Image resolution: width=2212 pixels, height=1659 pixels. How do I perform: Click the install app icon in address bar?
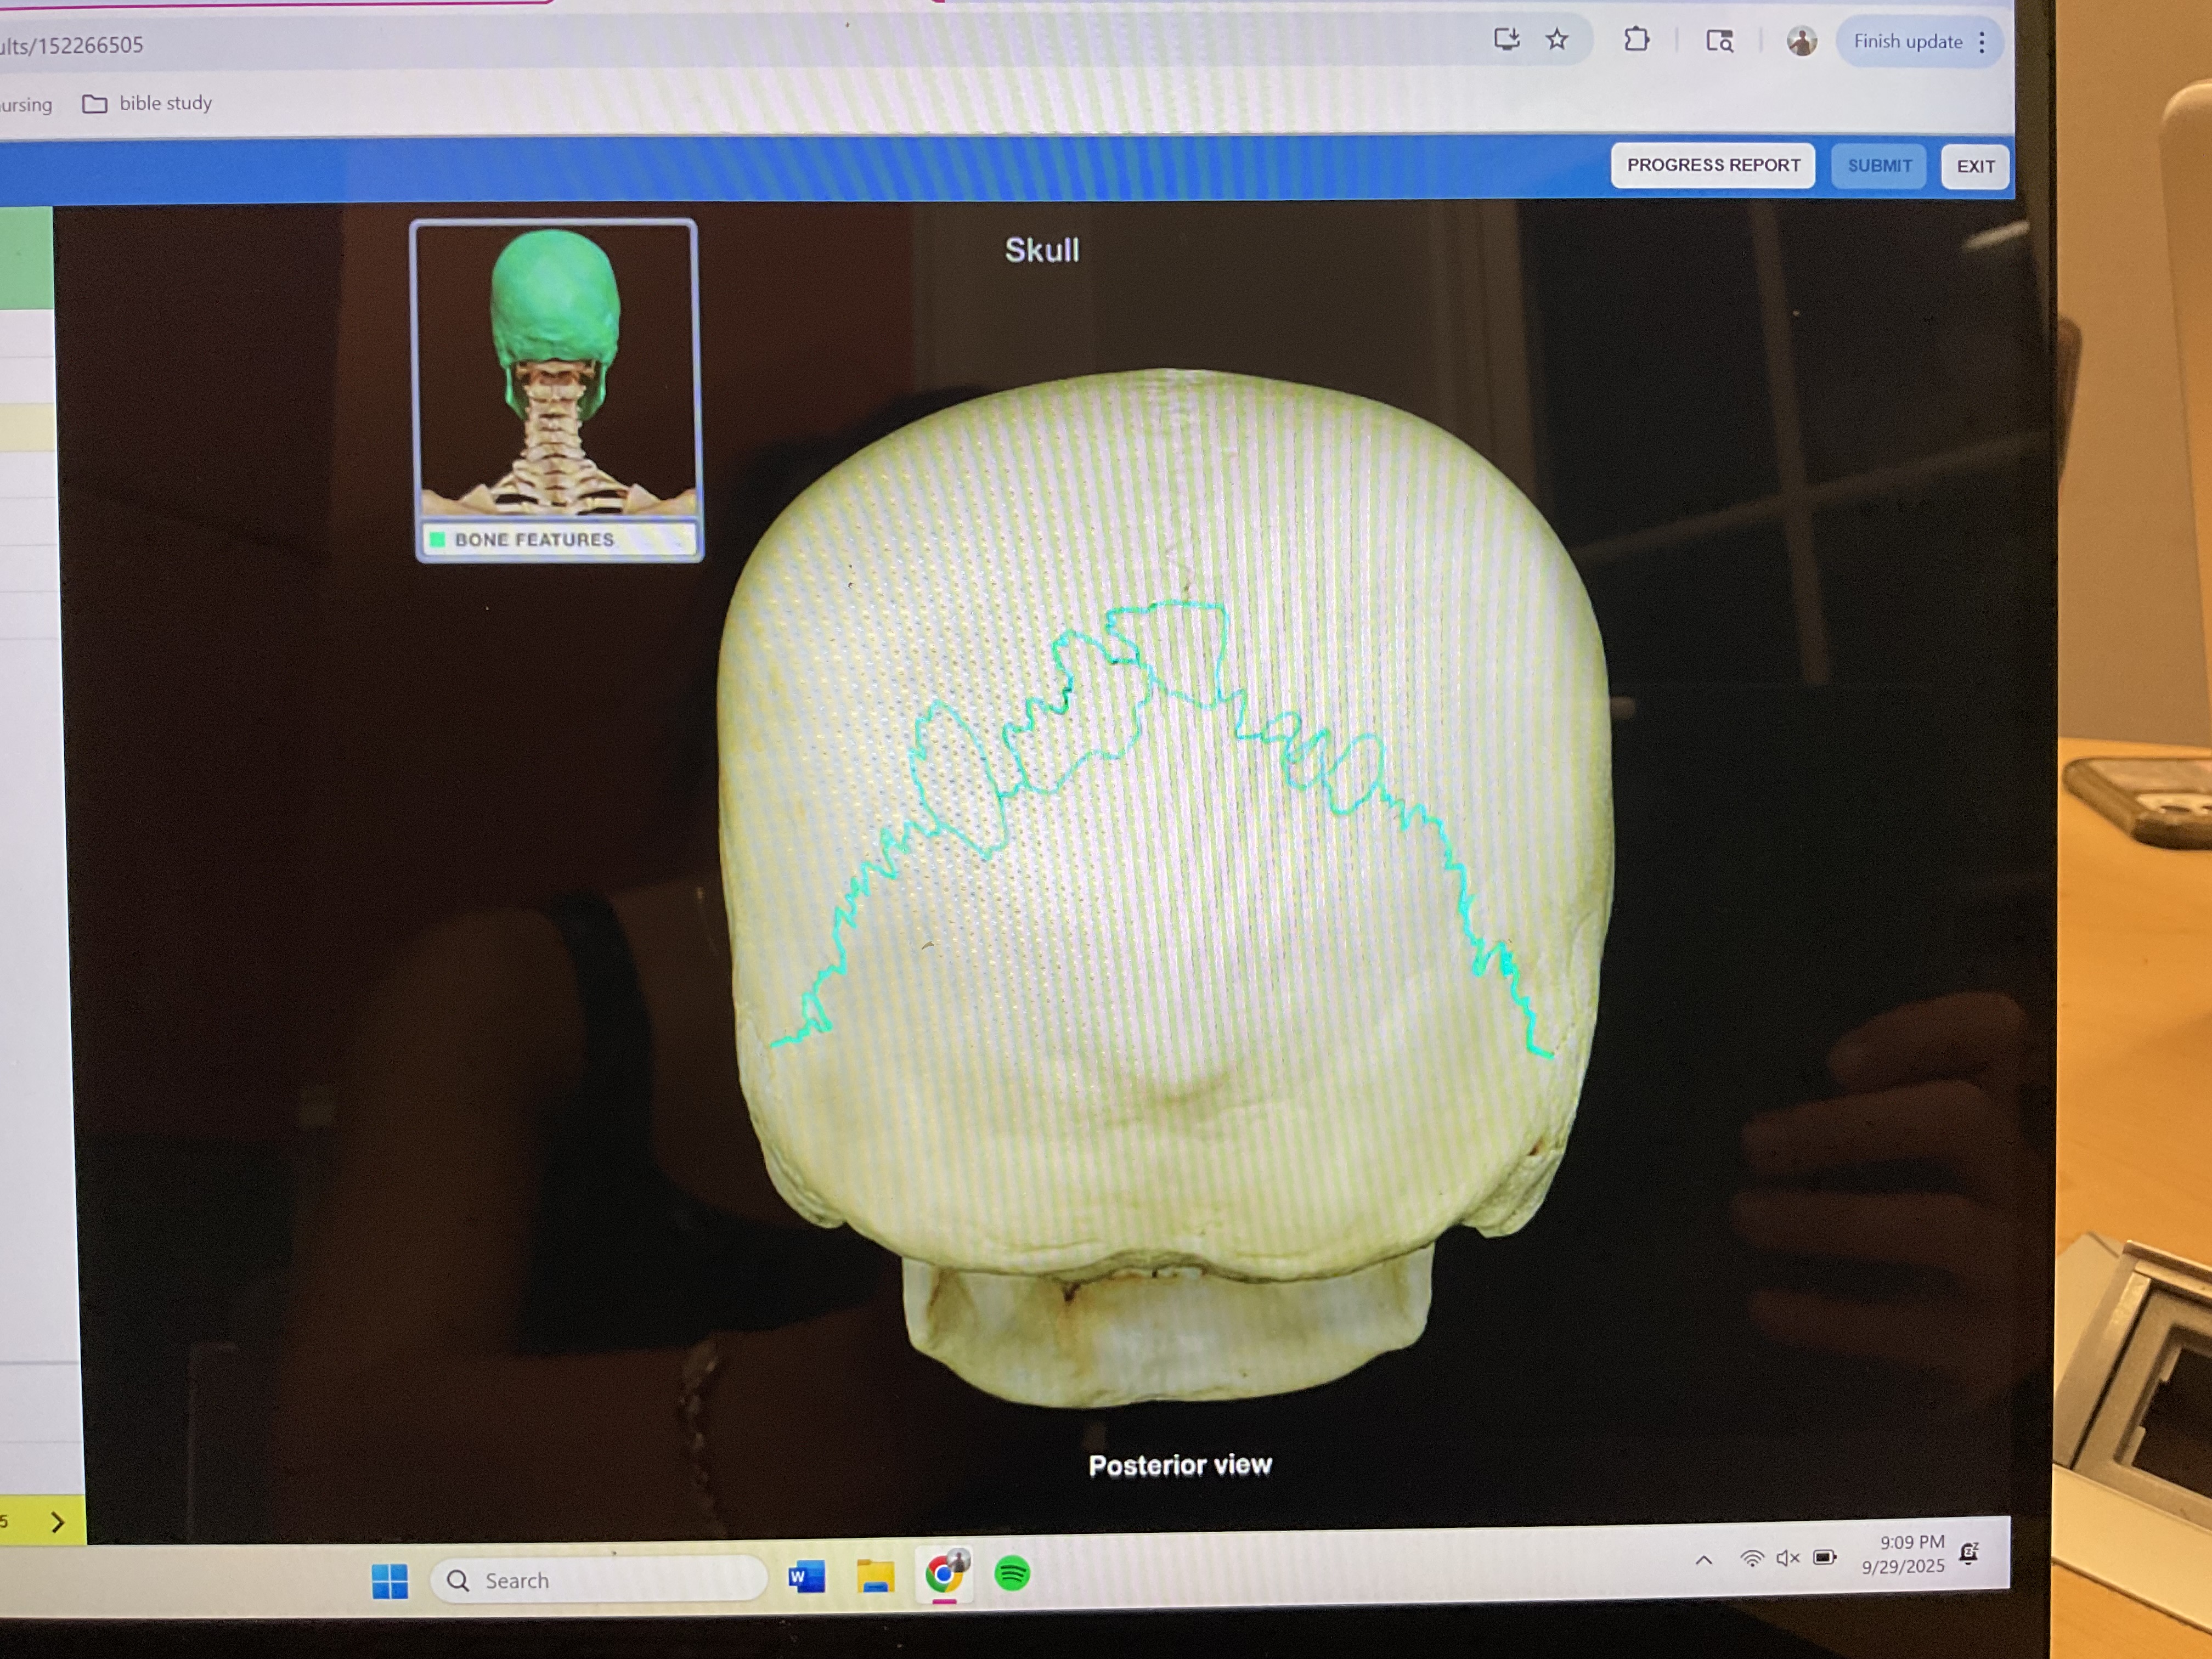(x=1506, y=40)
